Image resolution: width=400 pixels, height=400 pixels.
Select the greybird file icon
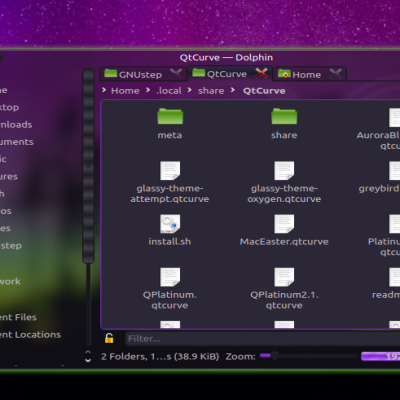coord(395,170)
